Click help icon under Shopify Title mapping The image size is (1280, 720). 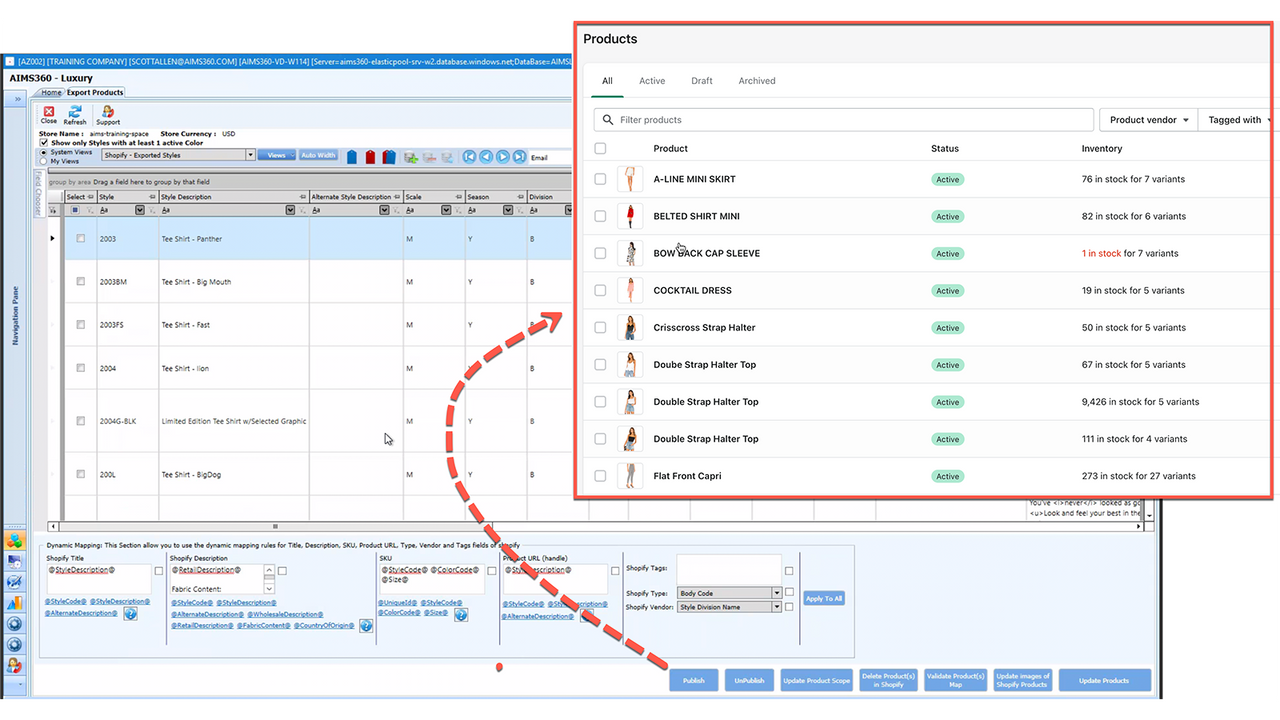130,614
